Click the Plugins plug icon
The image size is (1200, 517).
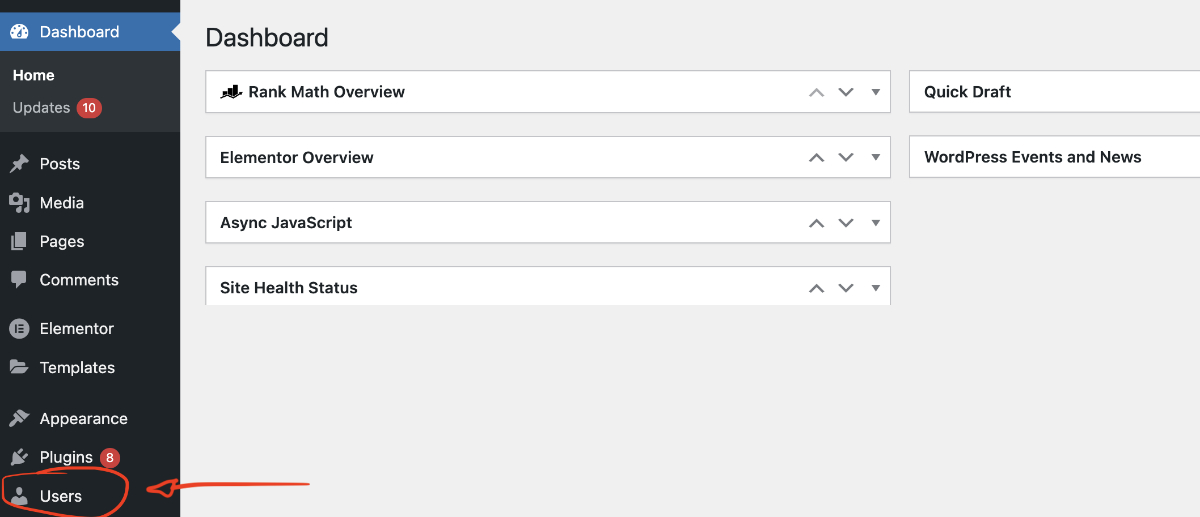pos(19,458)
